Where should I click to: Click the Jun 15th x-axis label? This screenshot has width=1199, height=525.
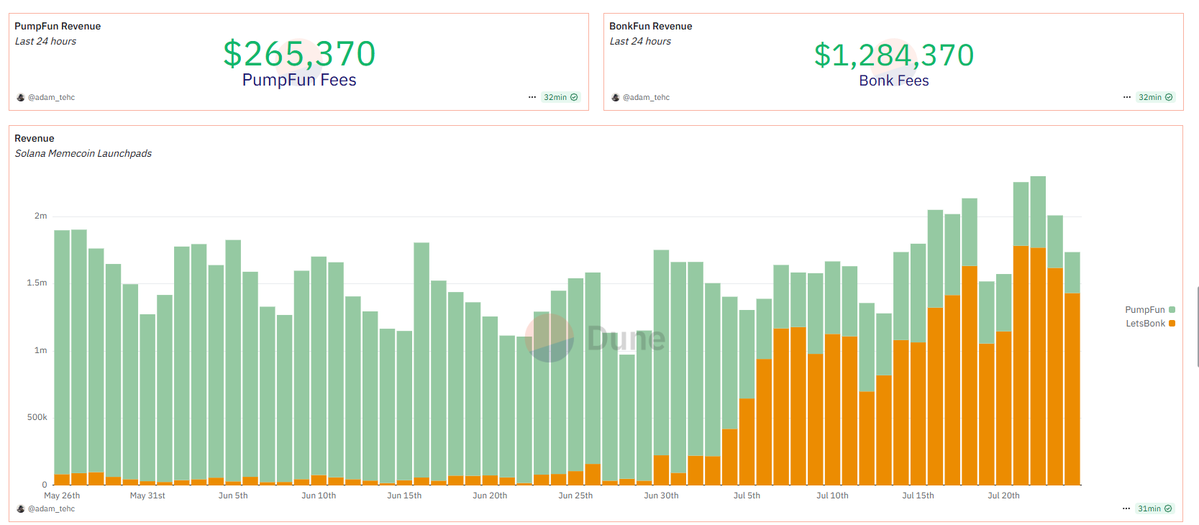[x=404, y=495]
